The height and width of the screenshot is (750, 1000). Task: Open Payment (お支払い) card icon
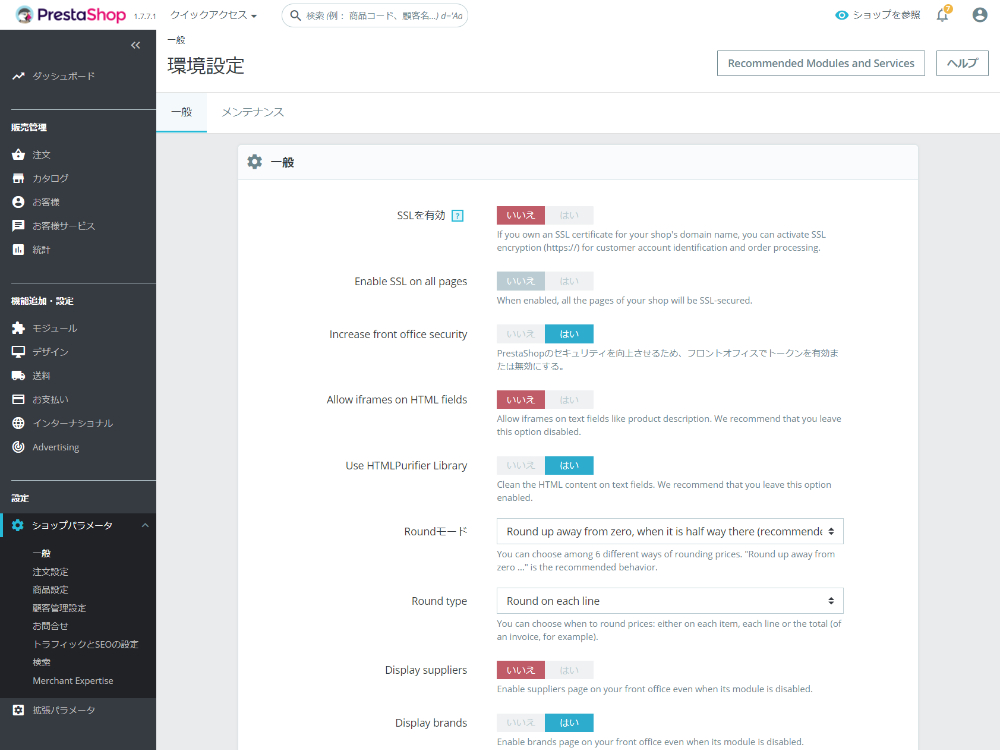coord(18,399)
